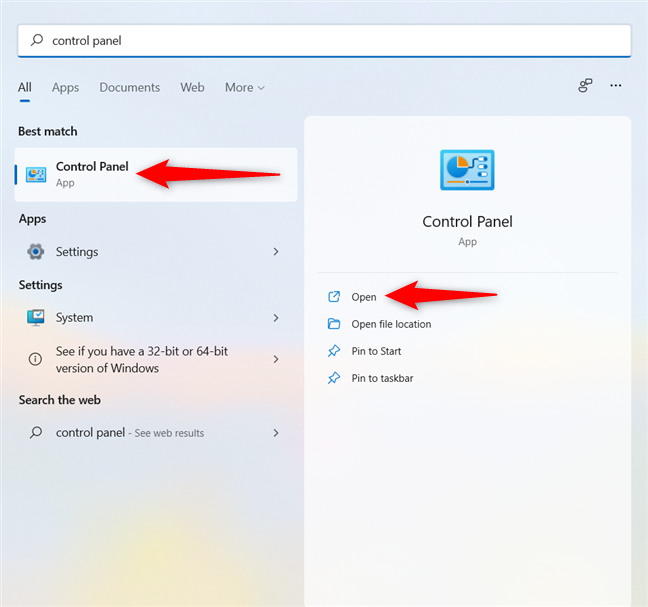648x607 pixels.
Task: Expand the 32-bit or 64-bit result chevron
Action: (276, 359)
